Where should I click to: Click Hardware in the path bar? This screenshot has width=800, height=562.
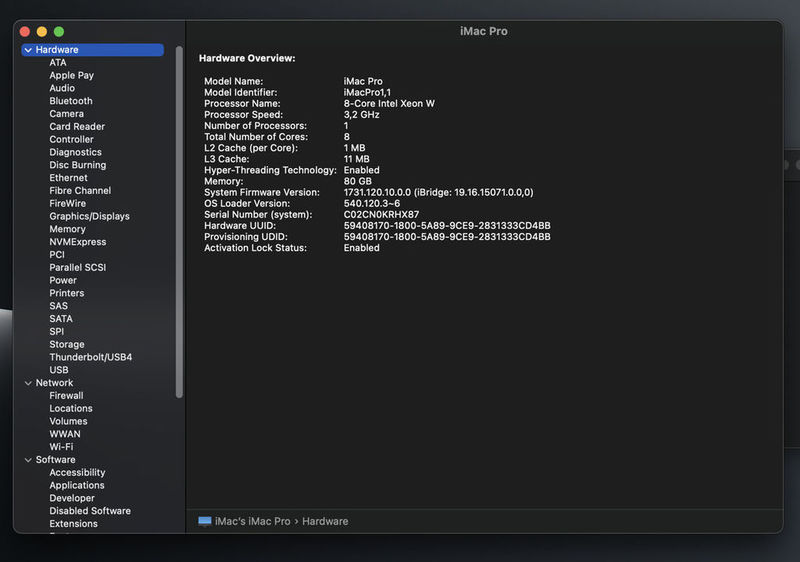(325, 522)
